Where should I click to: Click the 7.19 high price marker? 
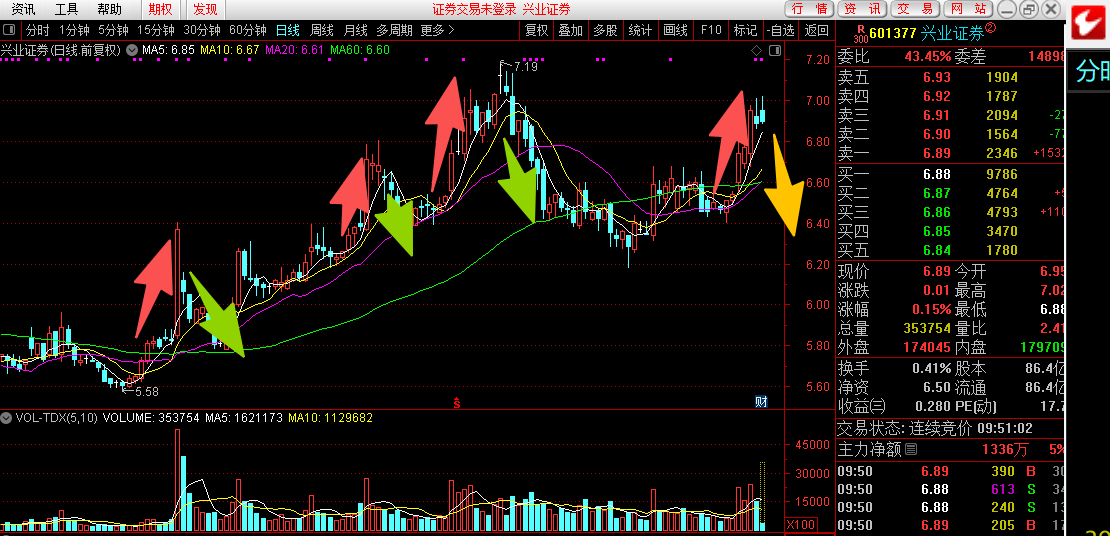point(526,67)
